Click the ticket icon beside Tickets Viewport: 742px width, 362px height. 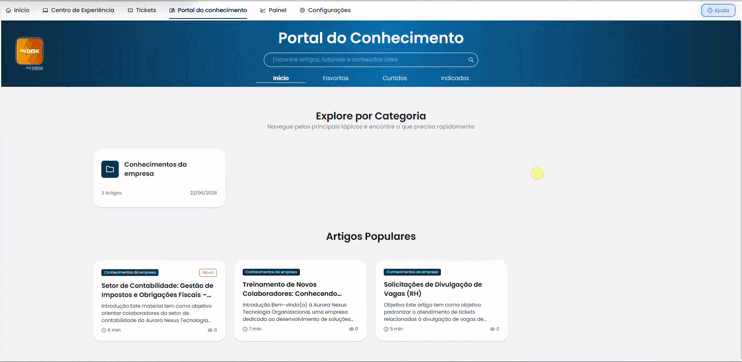130,10
